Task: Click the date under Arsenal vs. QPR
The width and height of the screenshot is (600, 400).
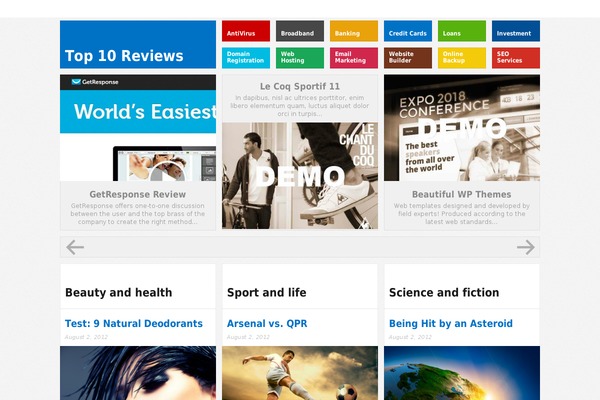Action: click(248, 337)
